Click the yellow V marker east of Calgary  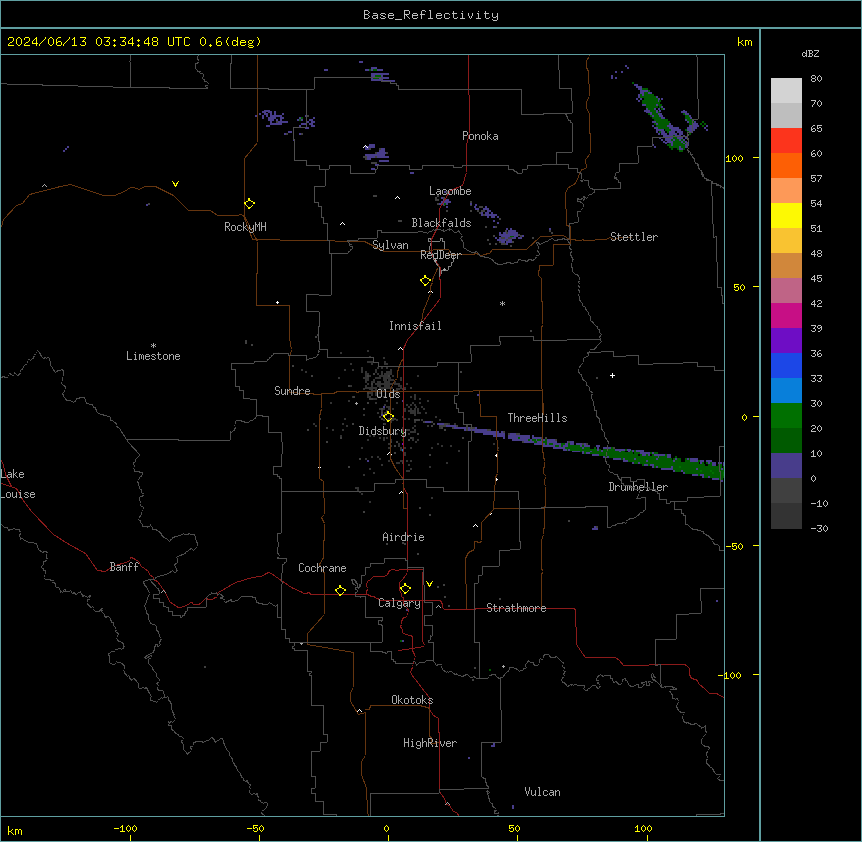429,584
